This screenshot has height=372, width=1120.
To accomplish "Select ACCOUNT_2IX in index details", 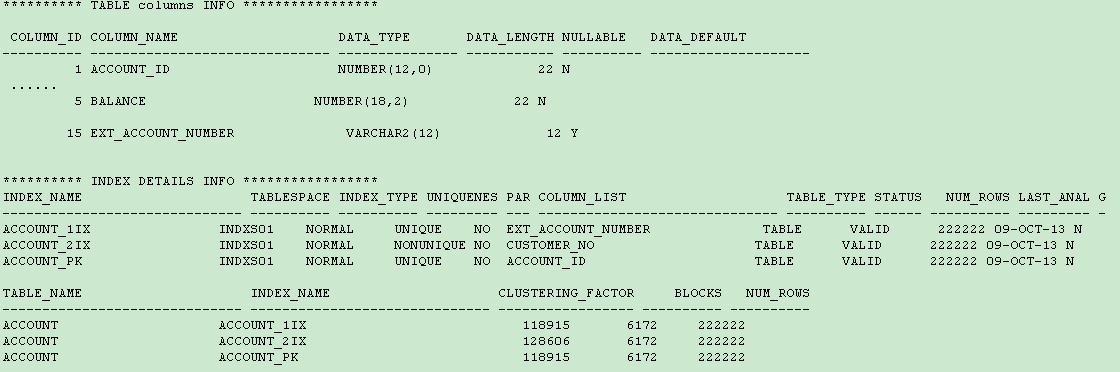I will (46, 245).
